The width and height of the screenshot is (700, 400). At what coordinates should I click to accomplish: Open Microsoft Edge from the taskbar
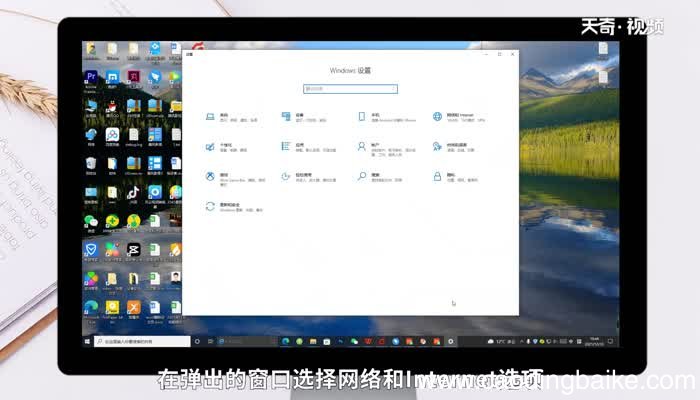[x=286, y=342]
